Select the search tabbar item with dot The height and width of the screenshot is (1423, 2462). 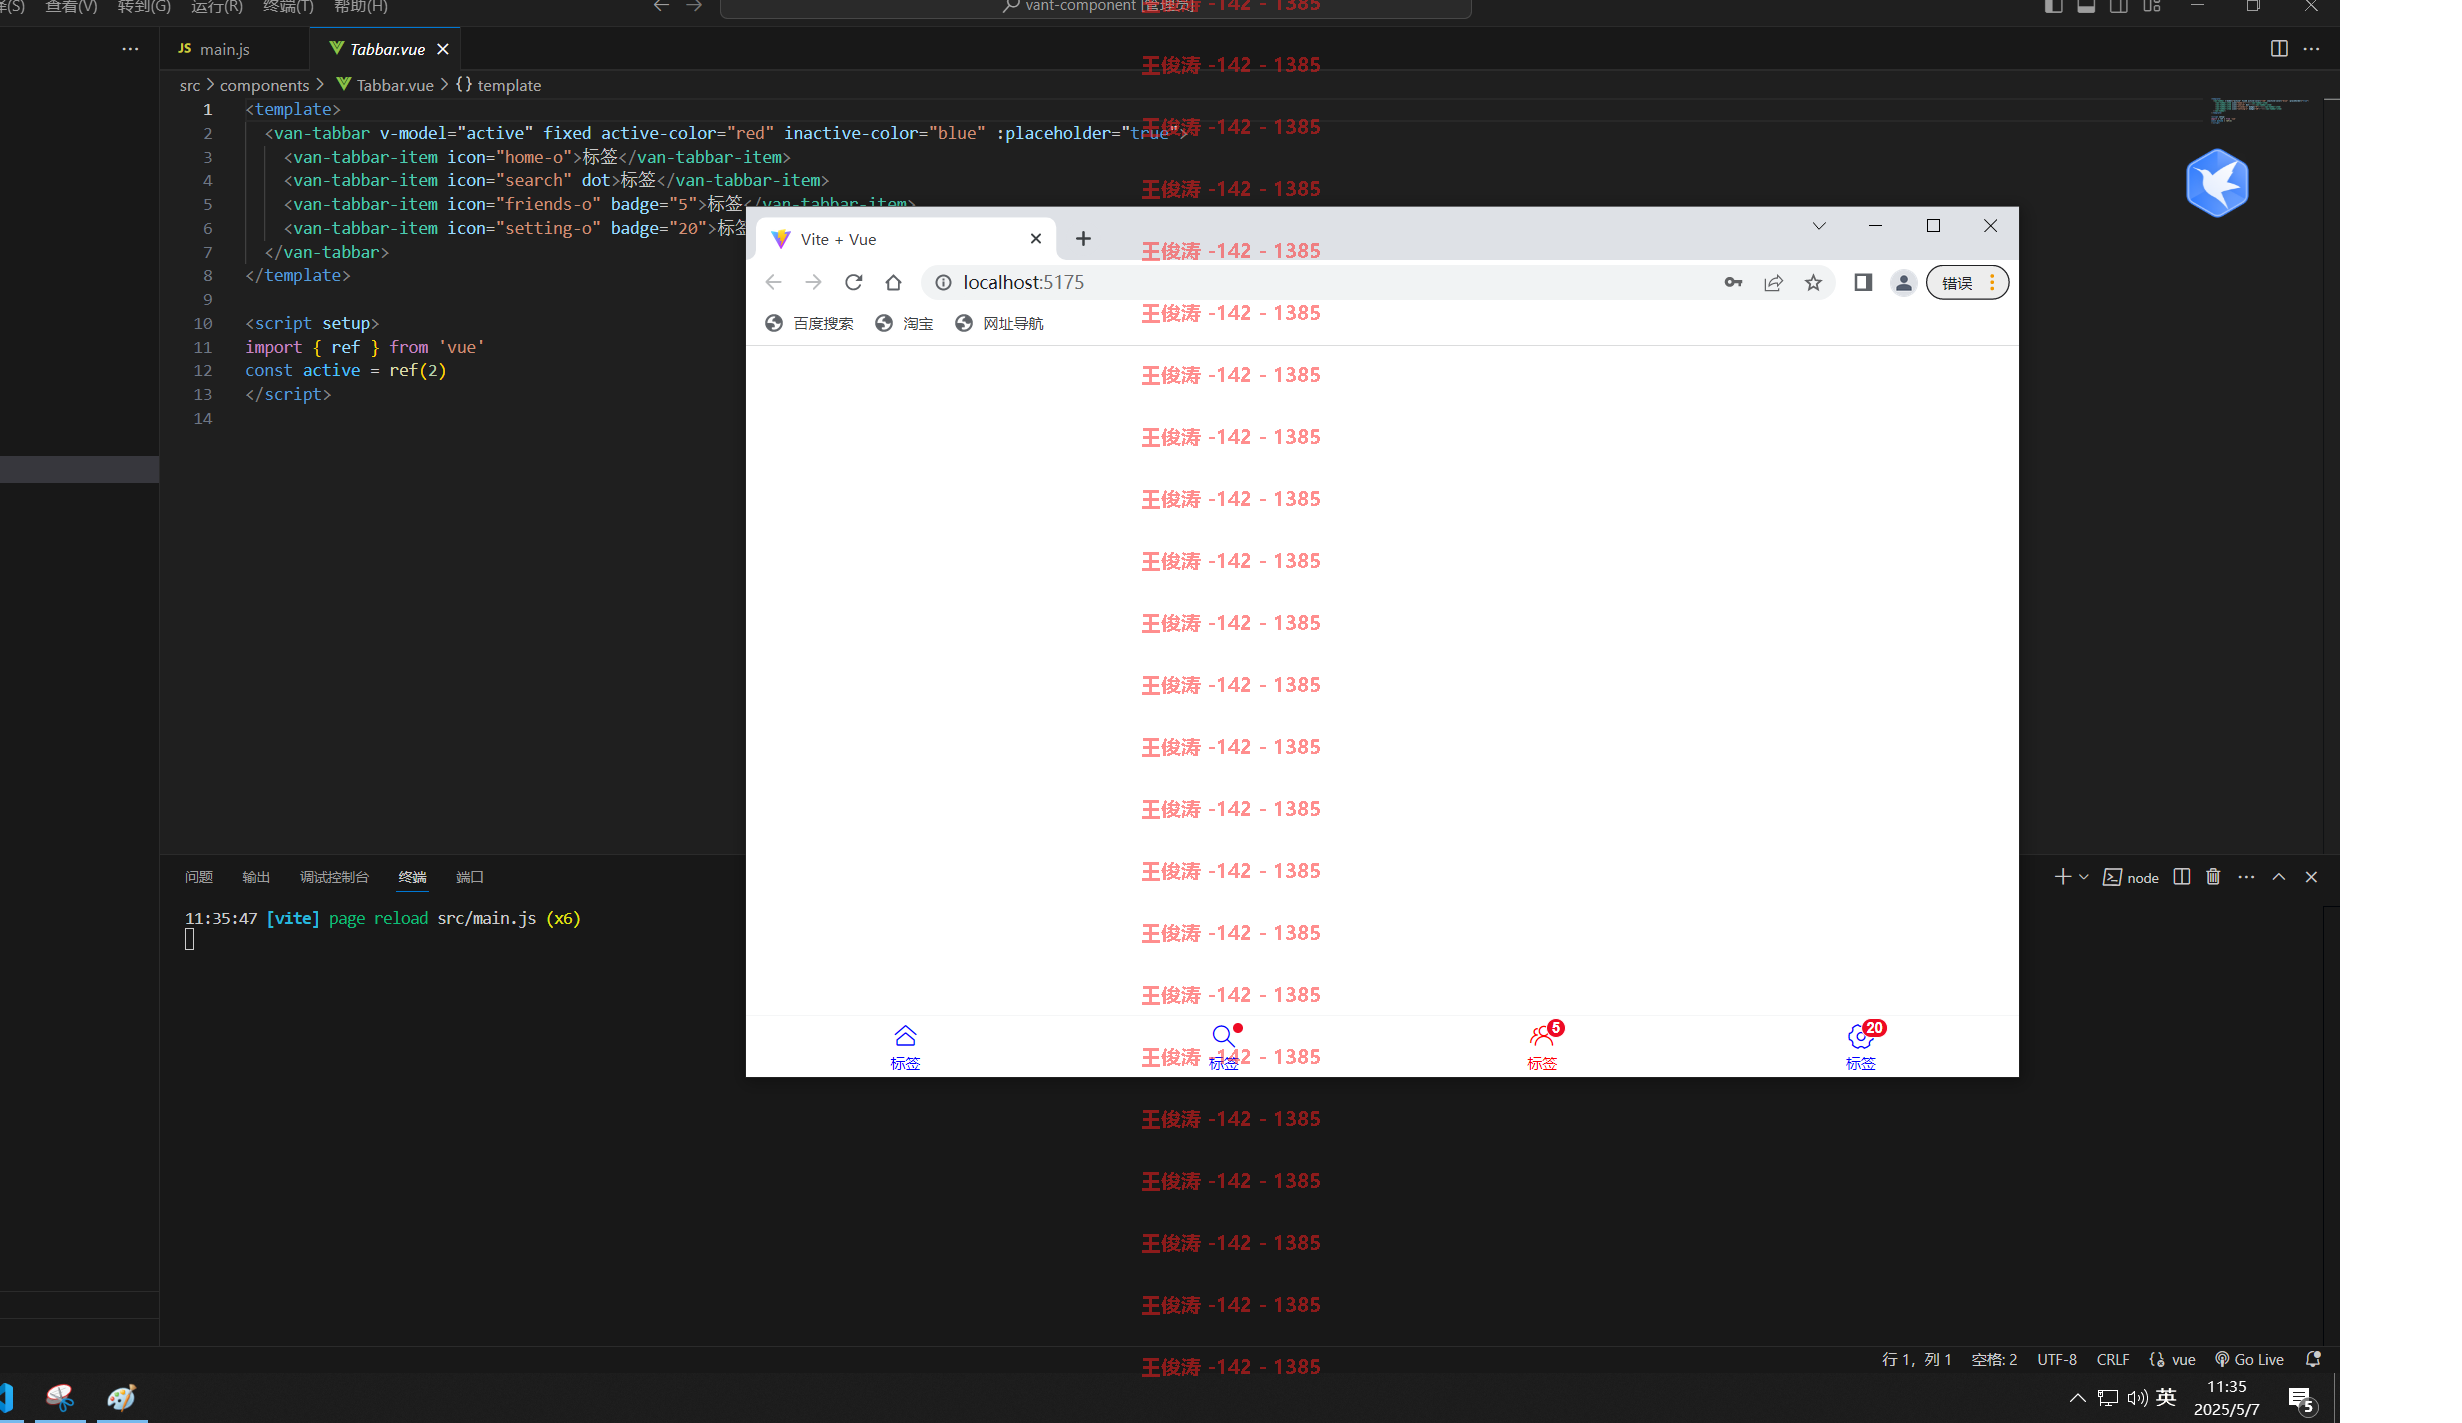1223,1046
